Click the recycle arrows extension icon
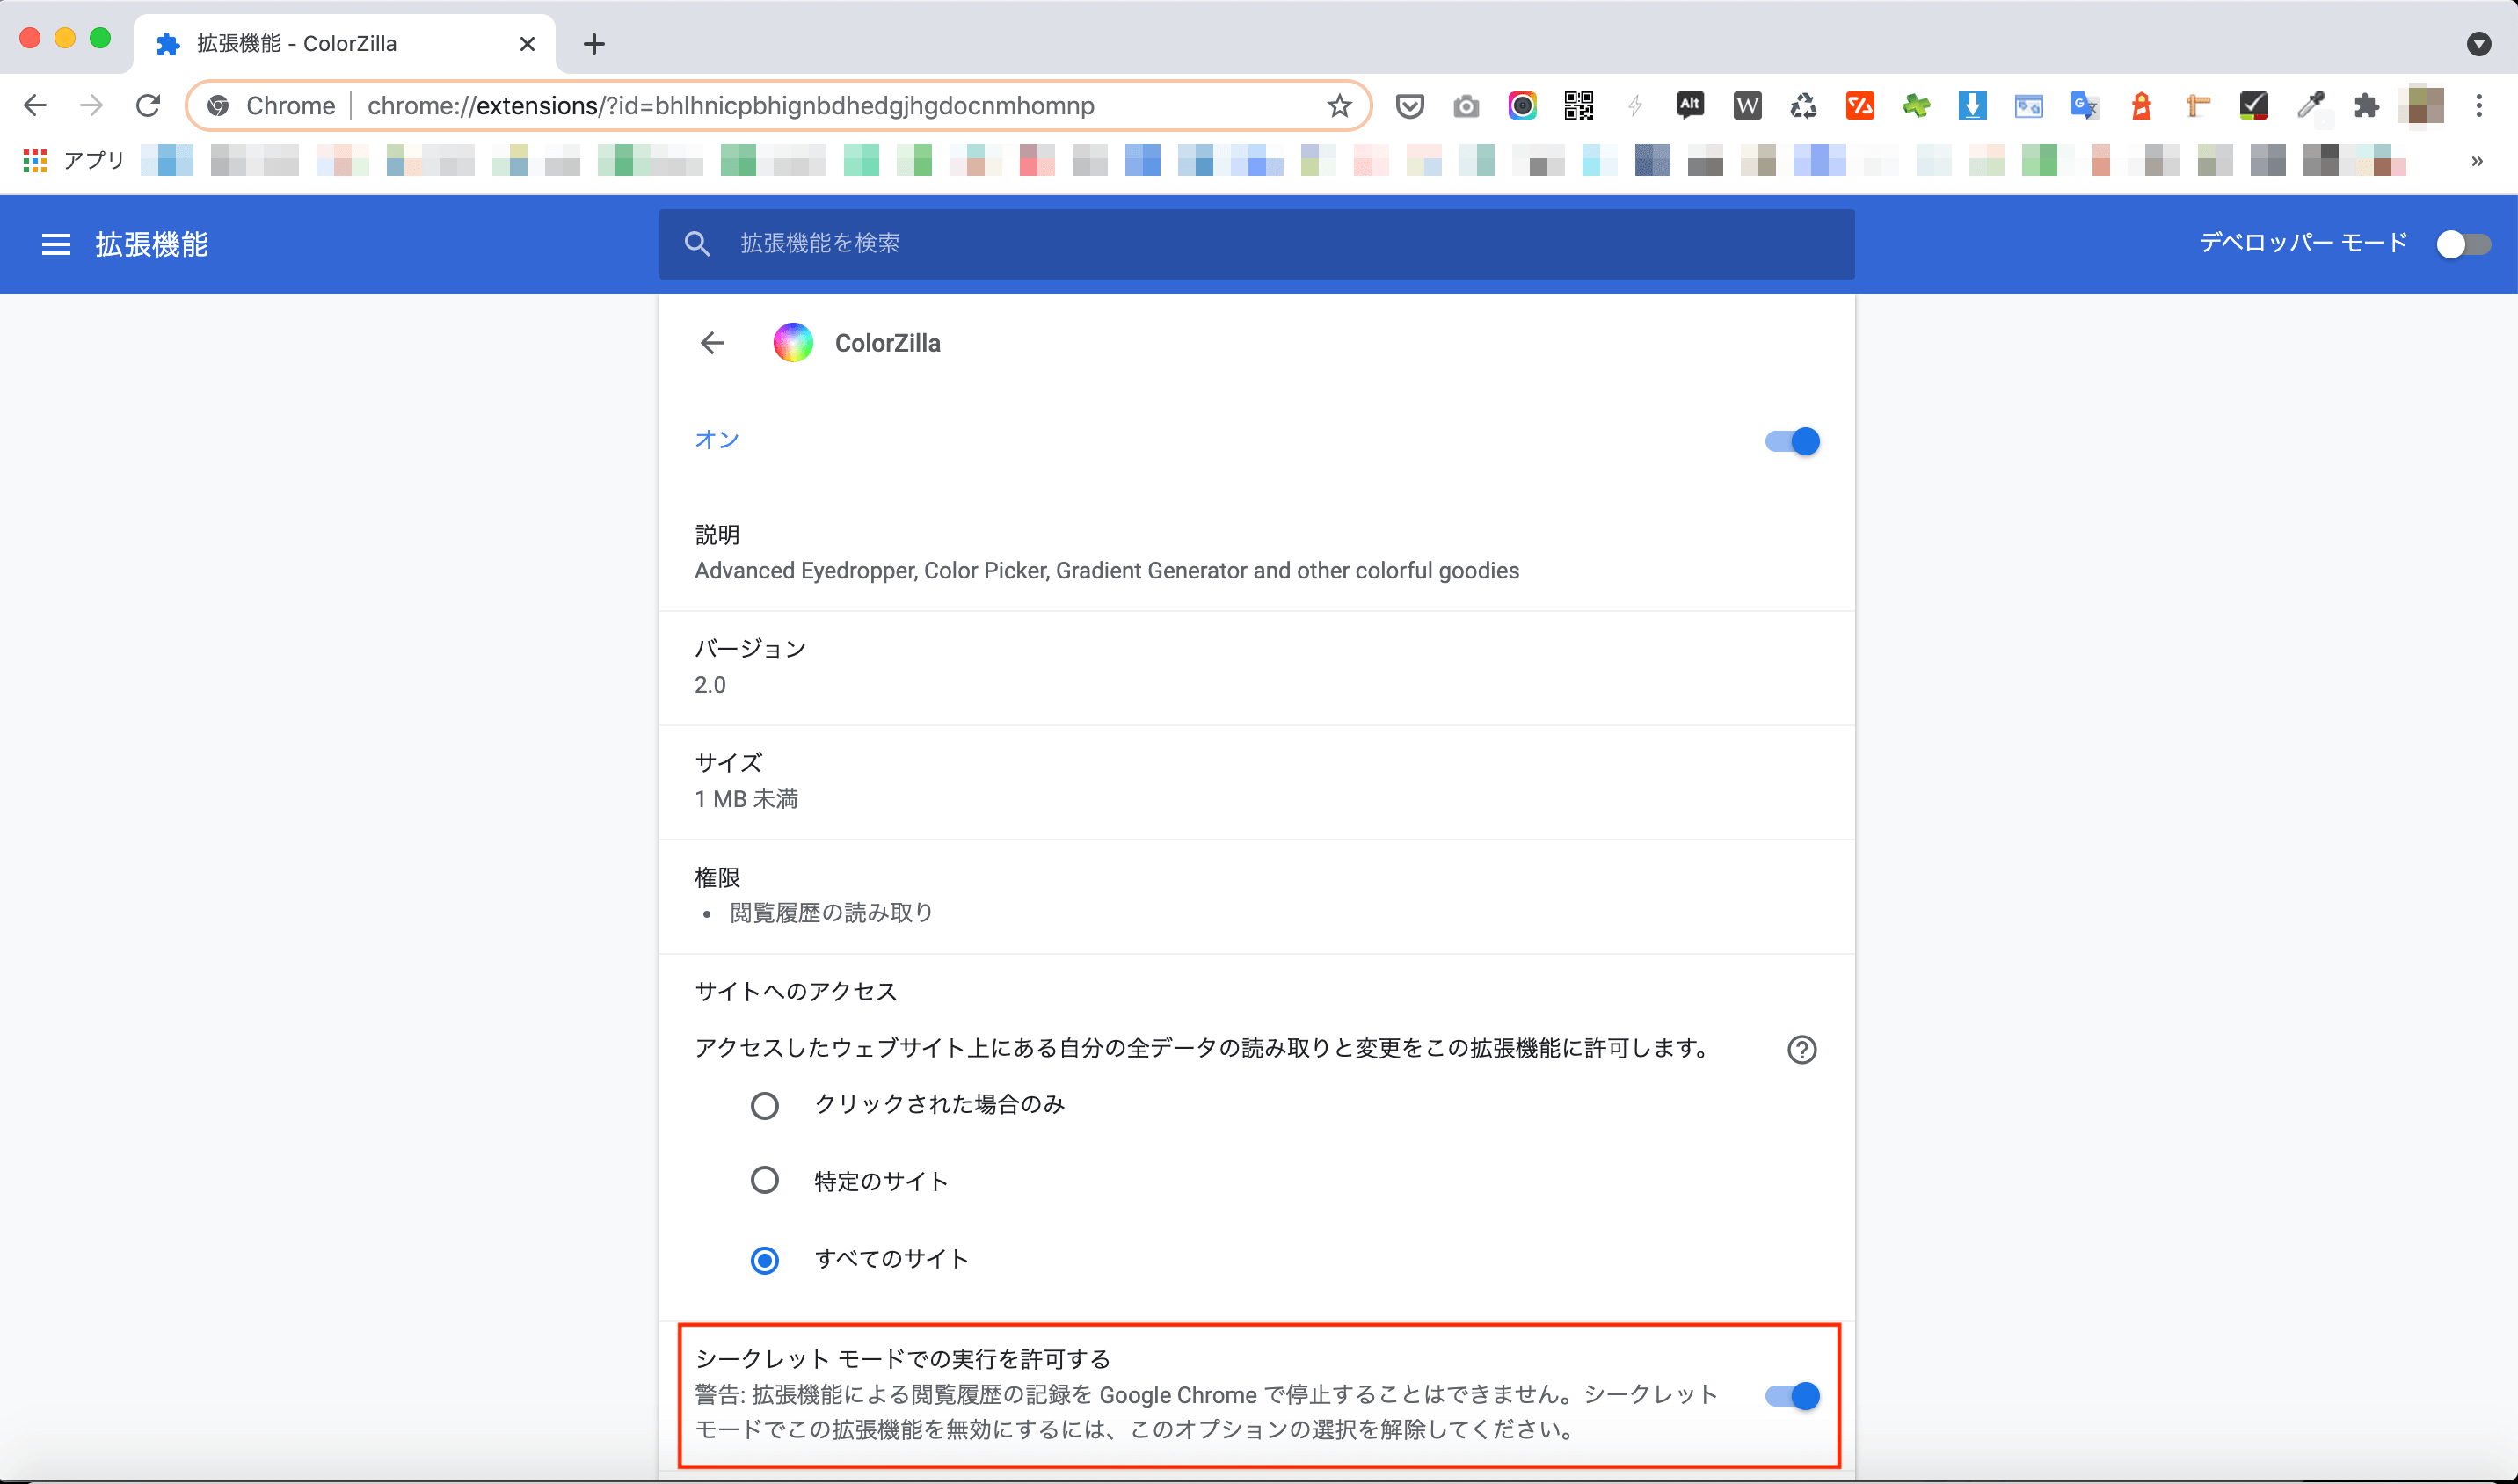Image resolution: width=2518 pixels, height=1484 pixels. (x=1803, y=106)
